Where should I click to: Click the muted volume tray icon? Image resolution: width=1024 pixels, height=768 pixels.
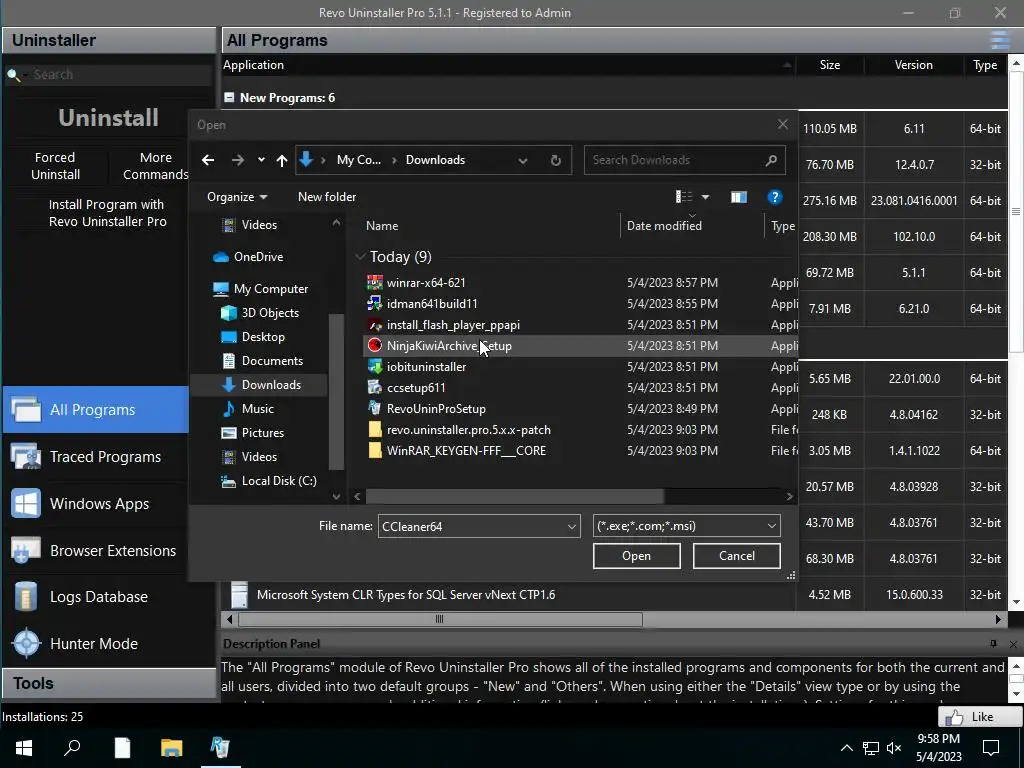pyautogui.click(x=894, y=748)
